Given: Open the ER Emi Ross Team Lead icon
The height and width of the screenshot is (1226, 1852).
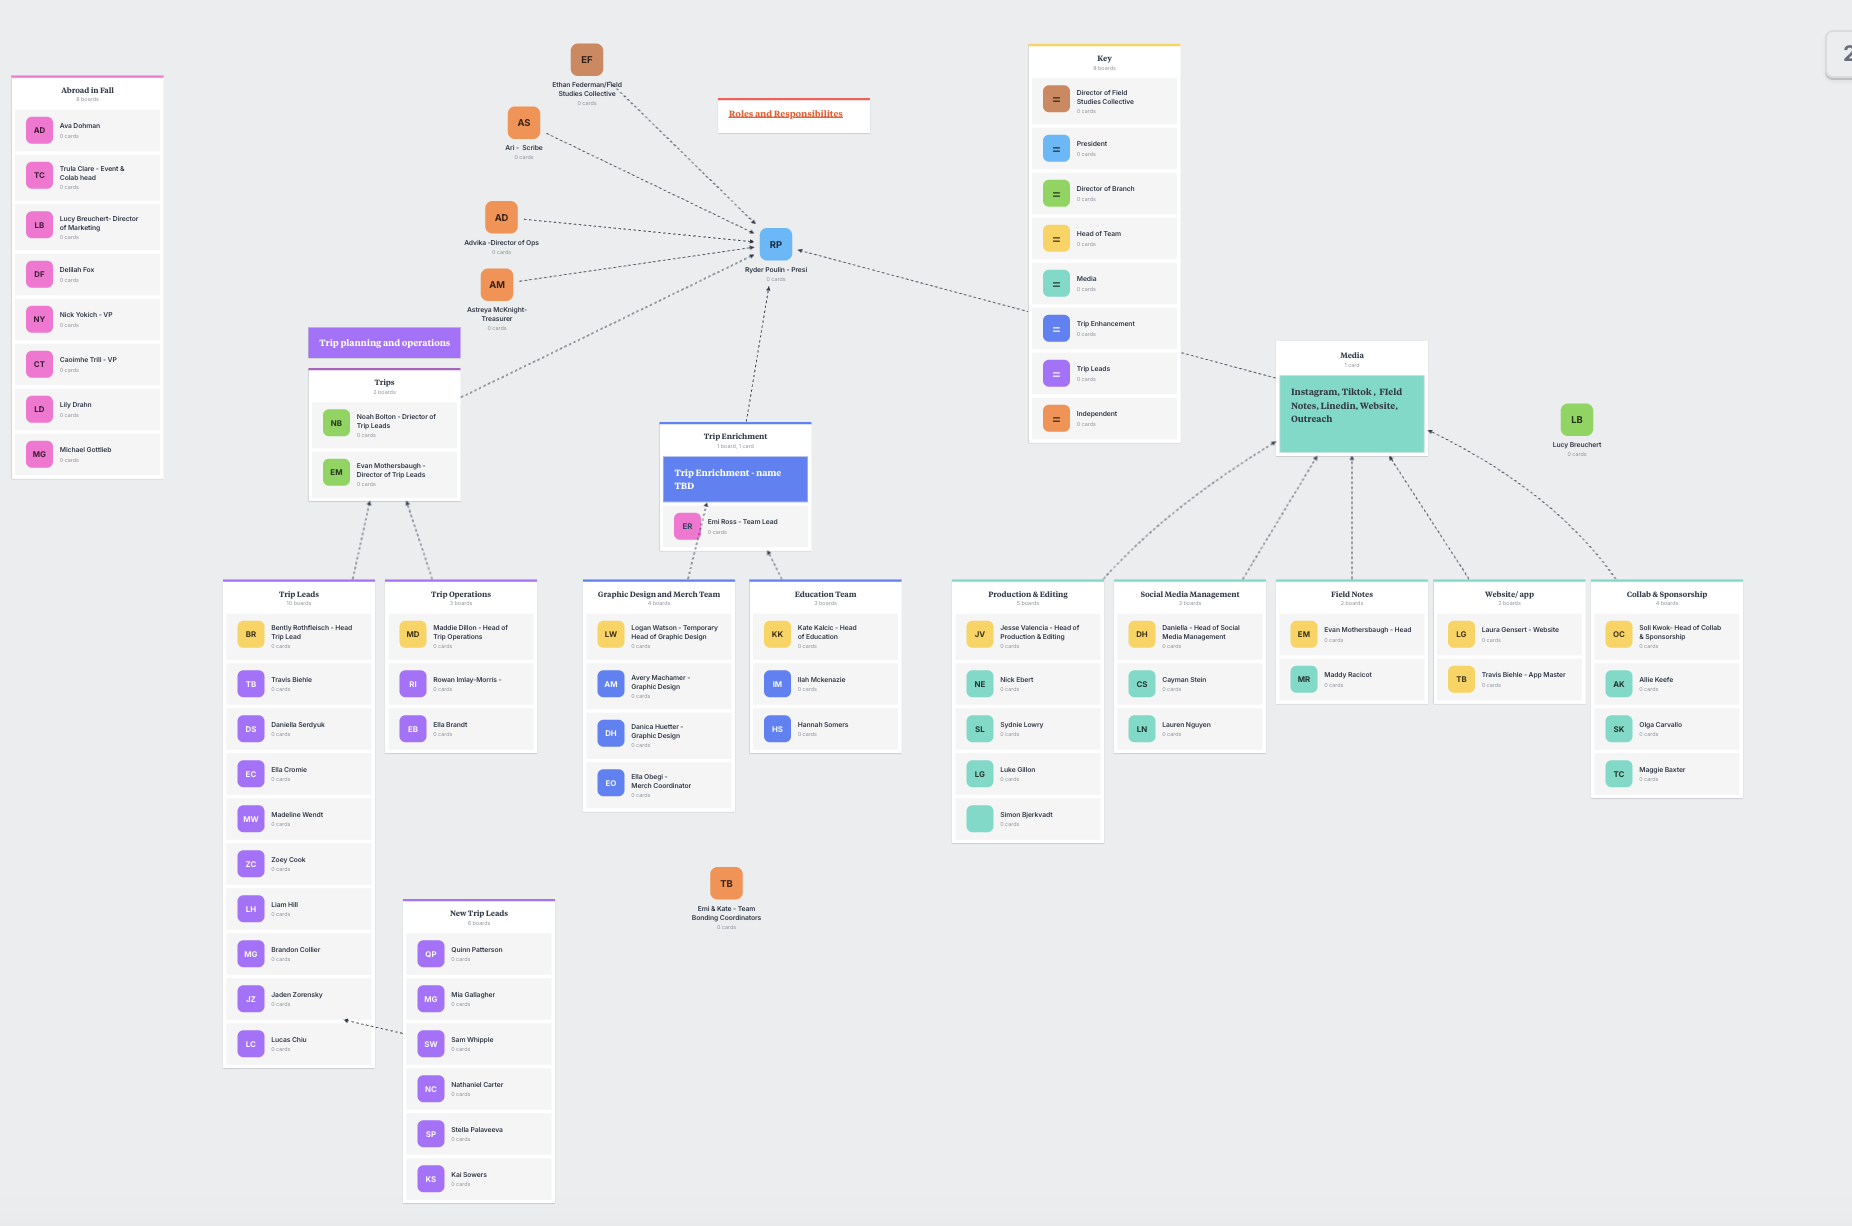Looking at the screenshot, I should [687, 526].
